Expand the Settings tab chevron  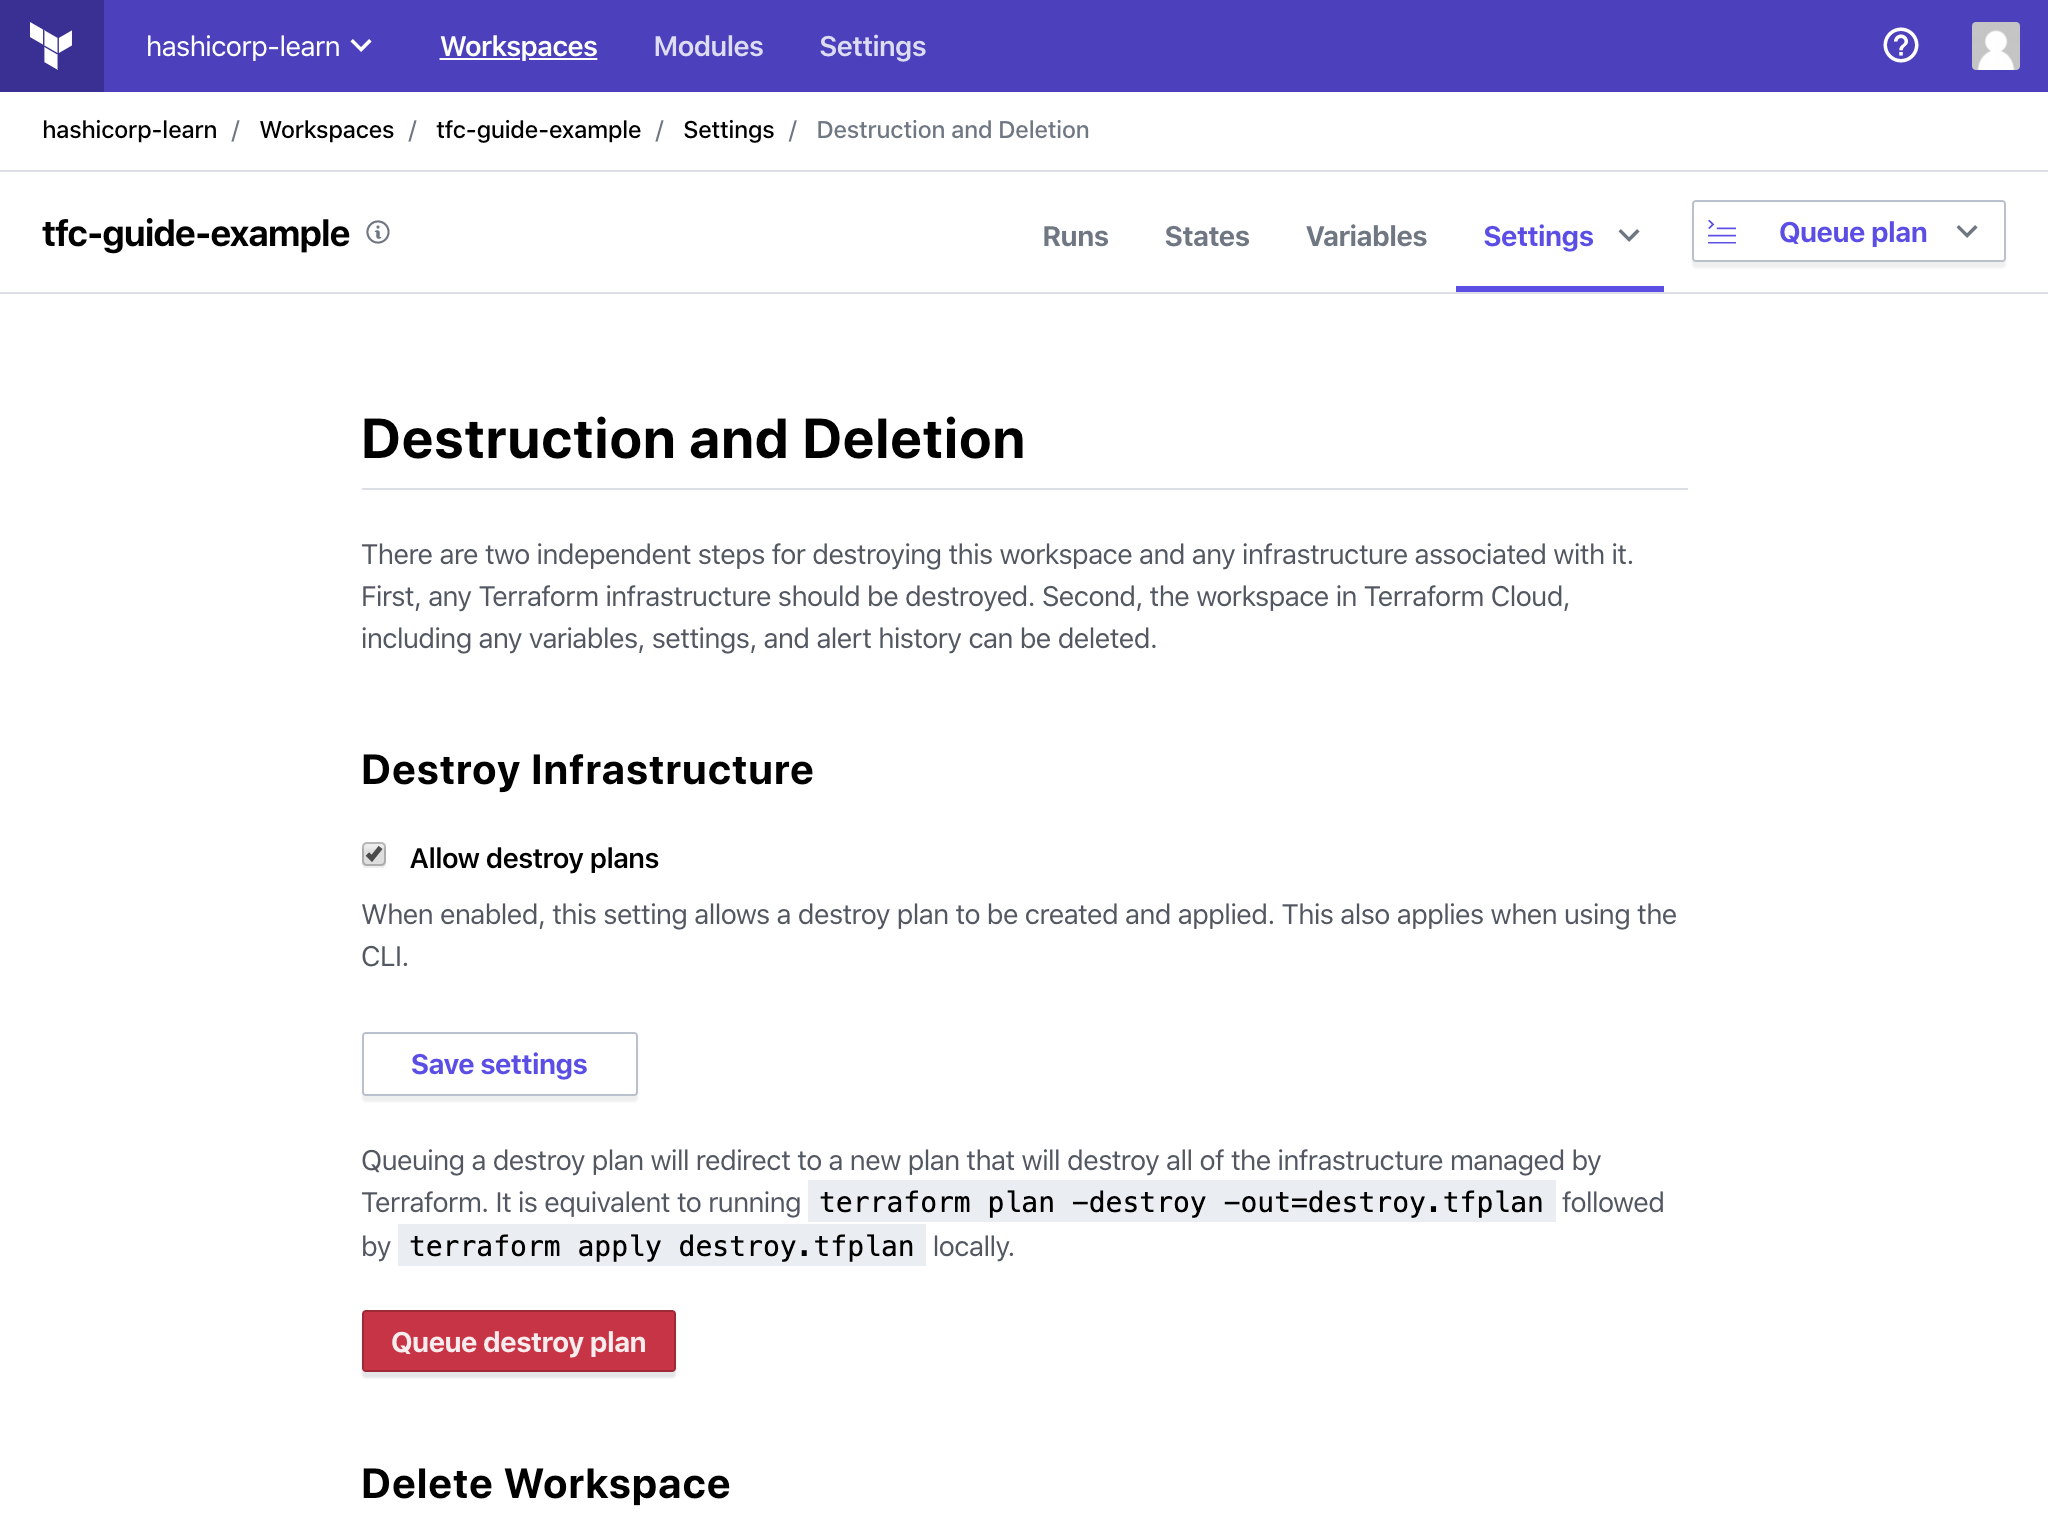(1629, 236)
